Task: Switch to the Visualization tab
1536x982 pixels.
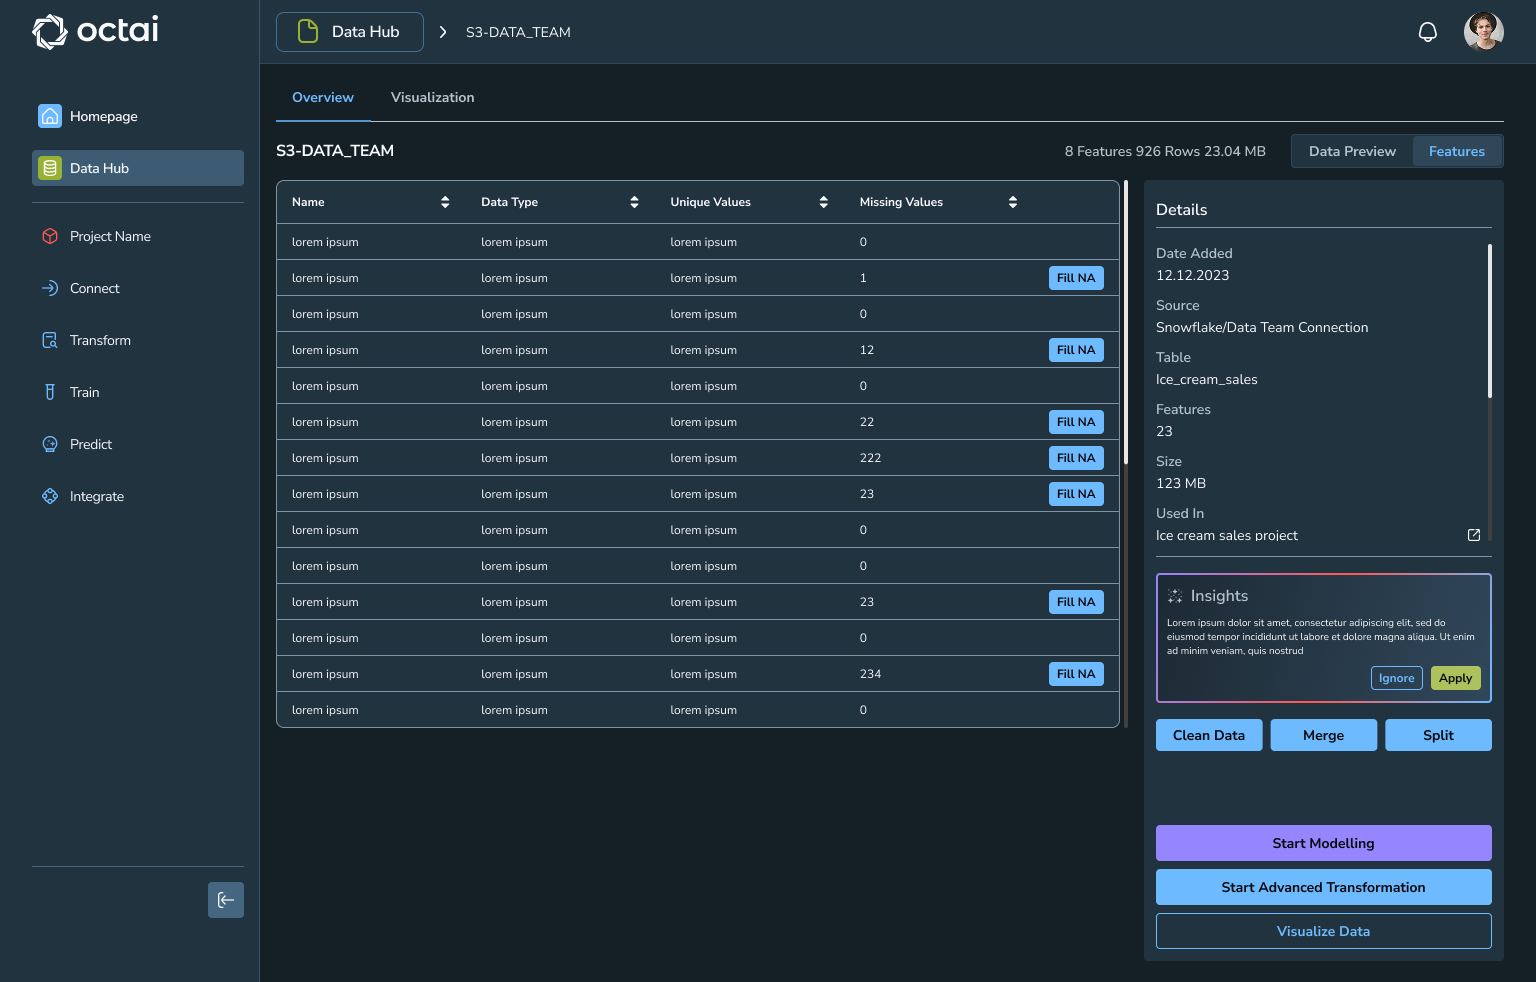Action: (432, 97)
